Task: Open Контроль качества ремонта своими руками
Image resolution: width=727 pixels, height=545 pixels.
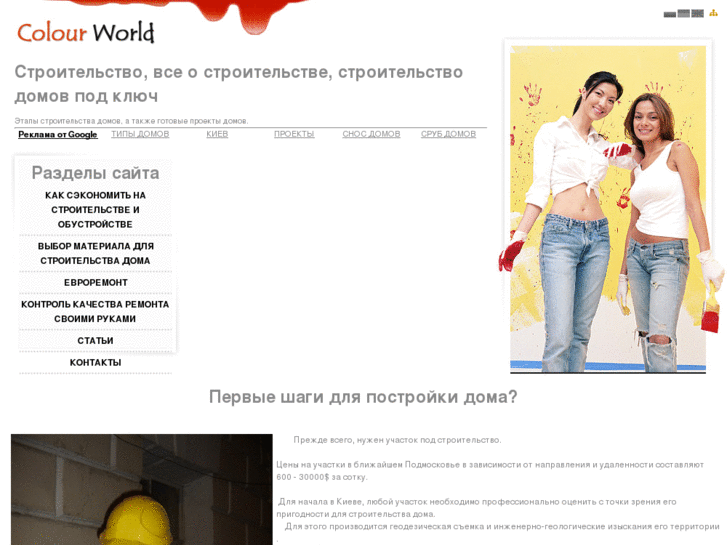Action: click(x=95, y=311)
